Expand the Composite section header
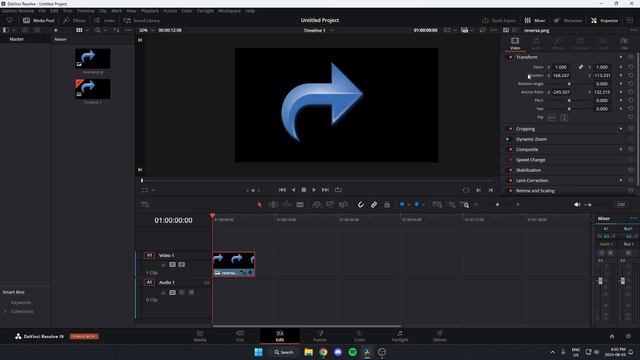The width and height of the screenshot is (640, 360). [x=527, y=149]
